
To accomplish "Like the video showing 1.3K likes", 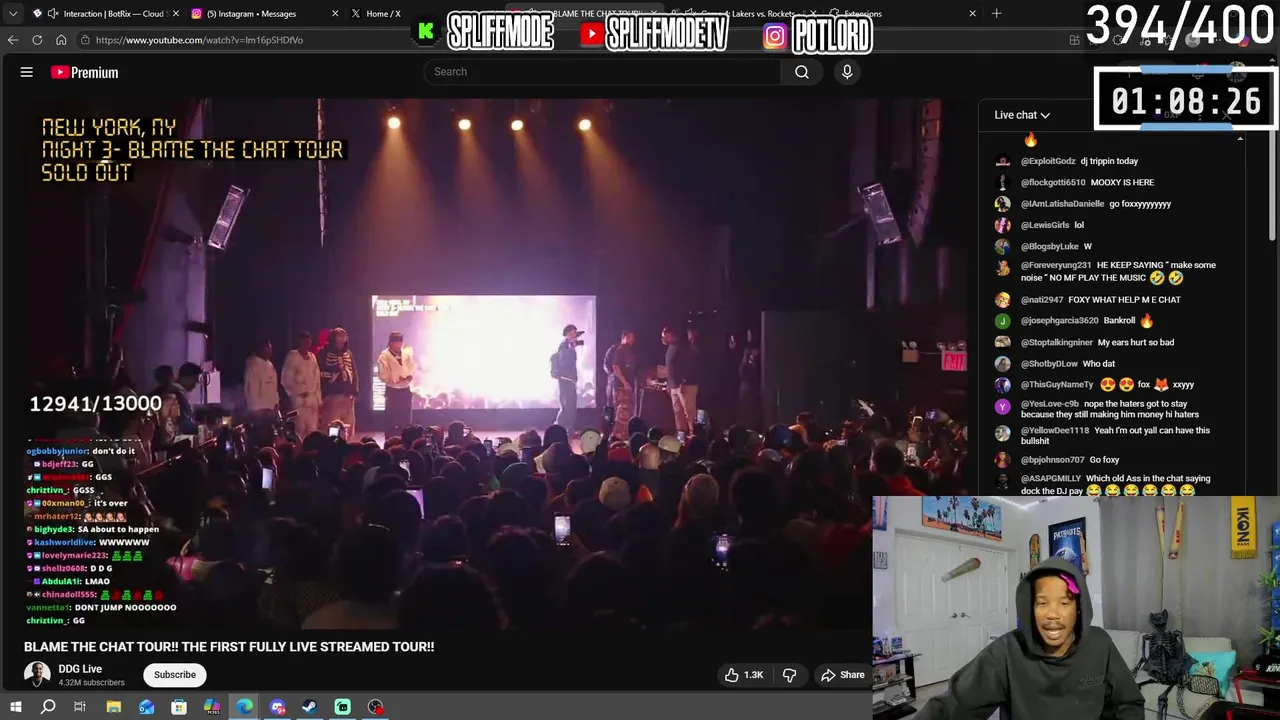I will point(743,675).
